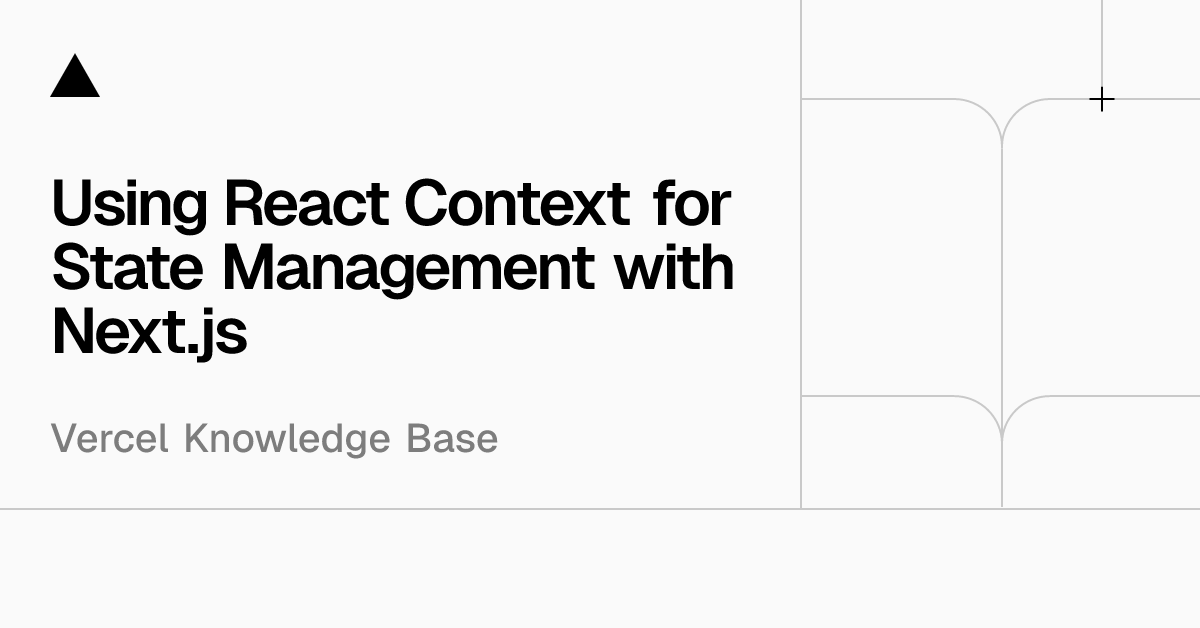Click the upper curved grid junction
Viewport: 1200px width, 628px height.
pos(1002,125)
